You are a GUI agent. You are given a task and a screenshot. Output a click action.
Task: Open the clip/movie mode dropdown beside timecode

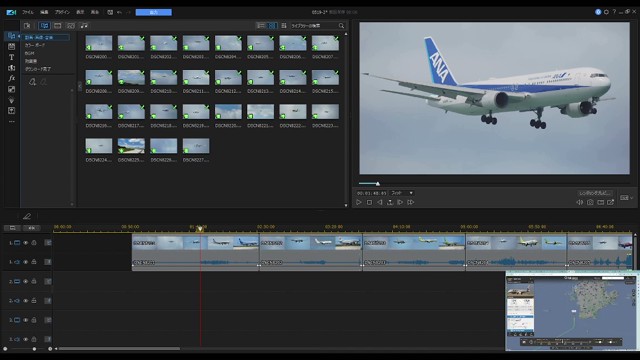click(x=402, y=193)
